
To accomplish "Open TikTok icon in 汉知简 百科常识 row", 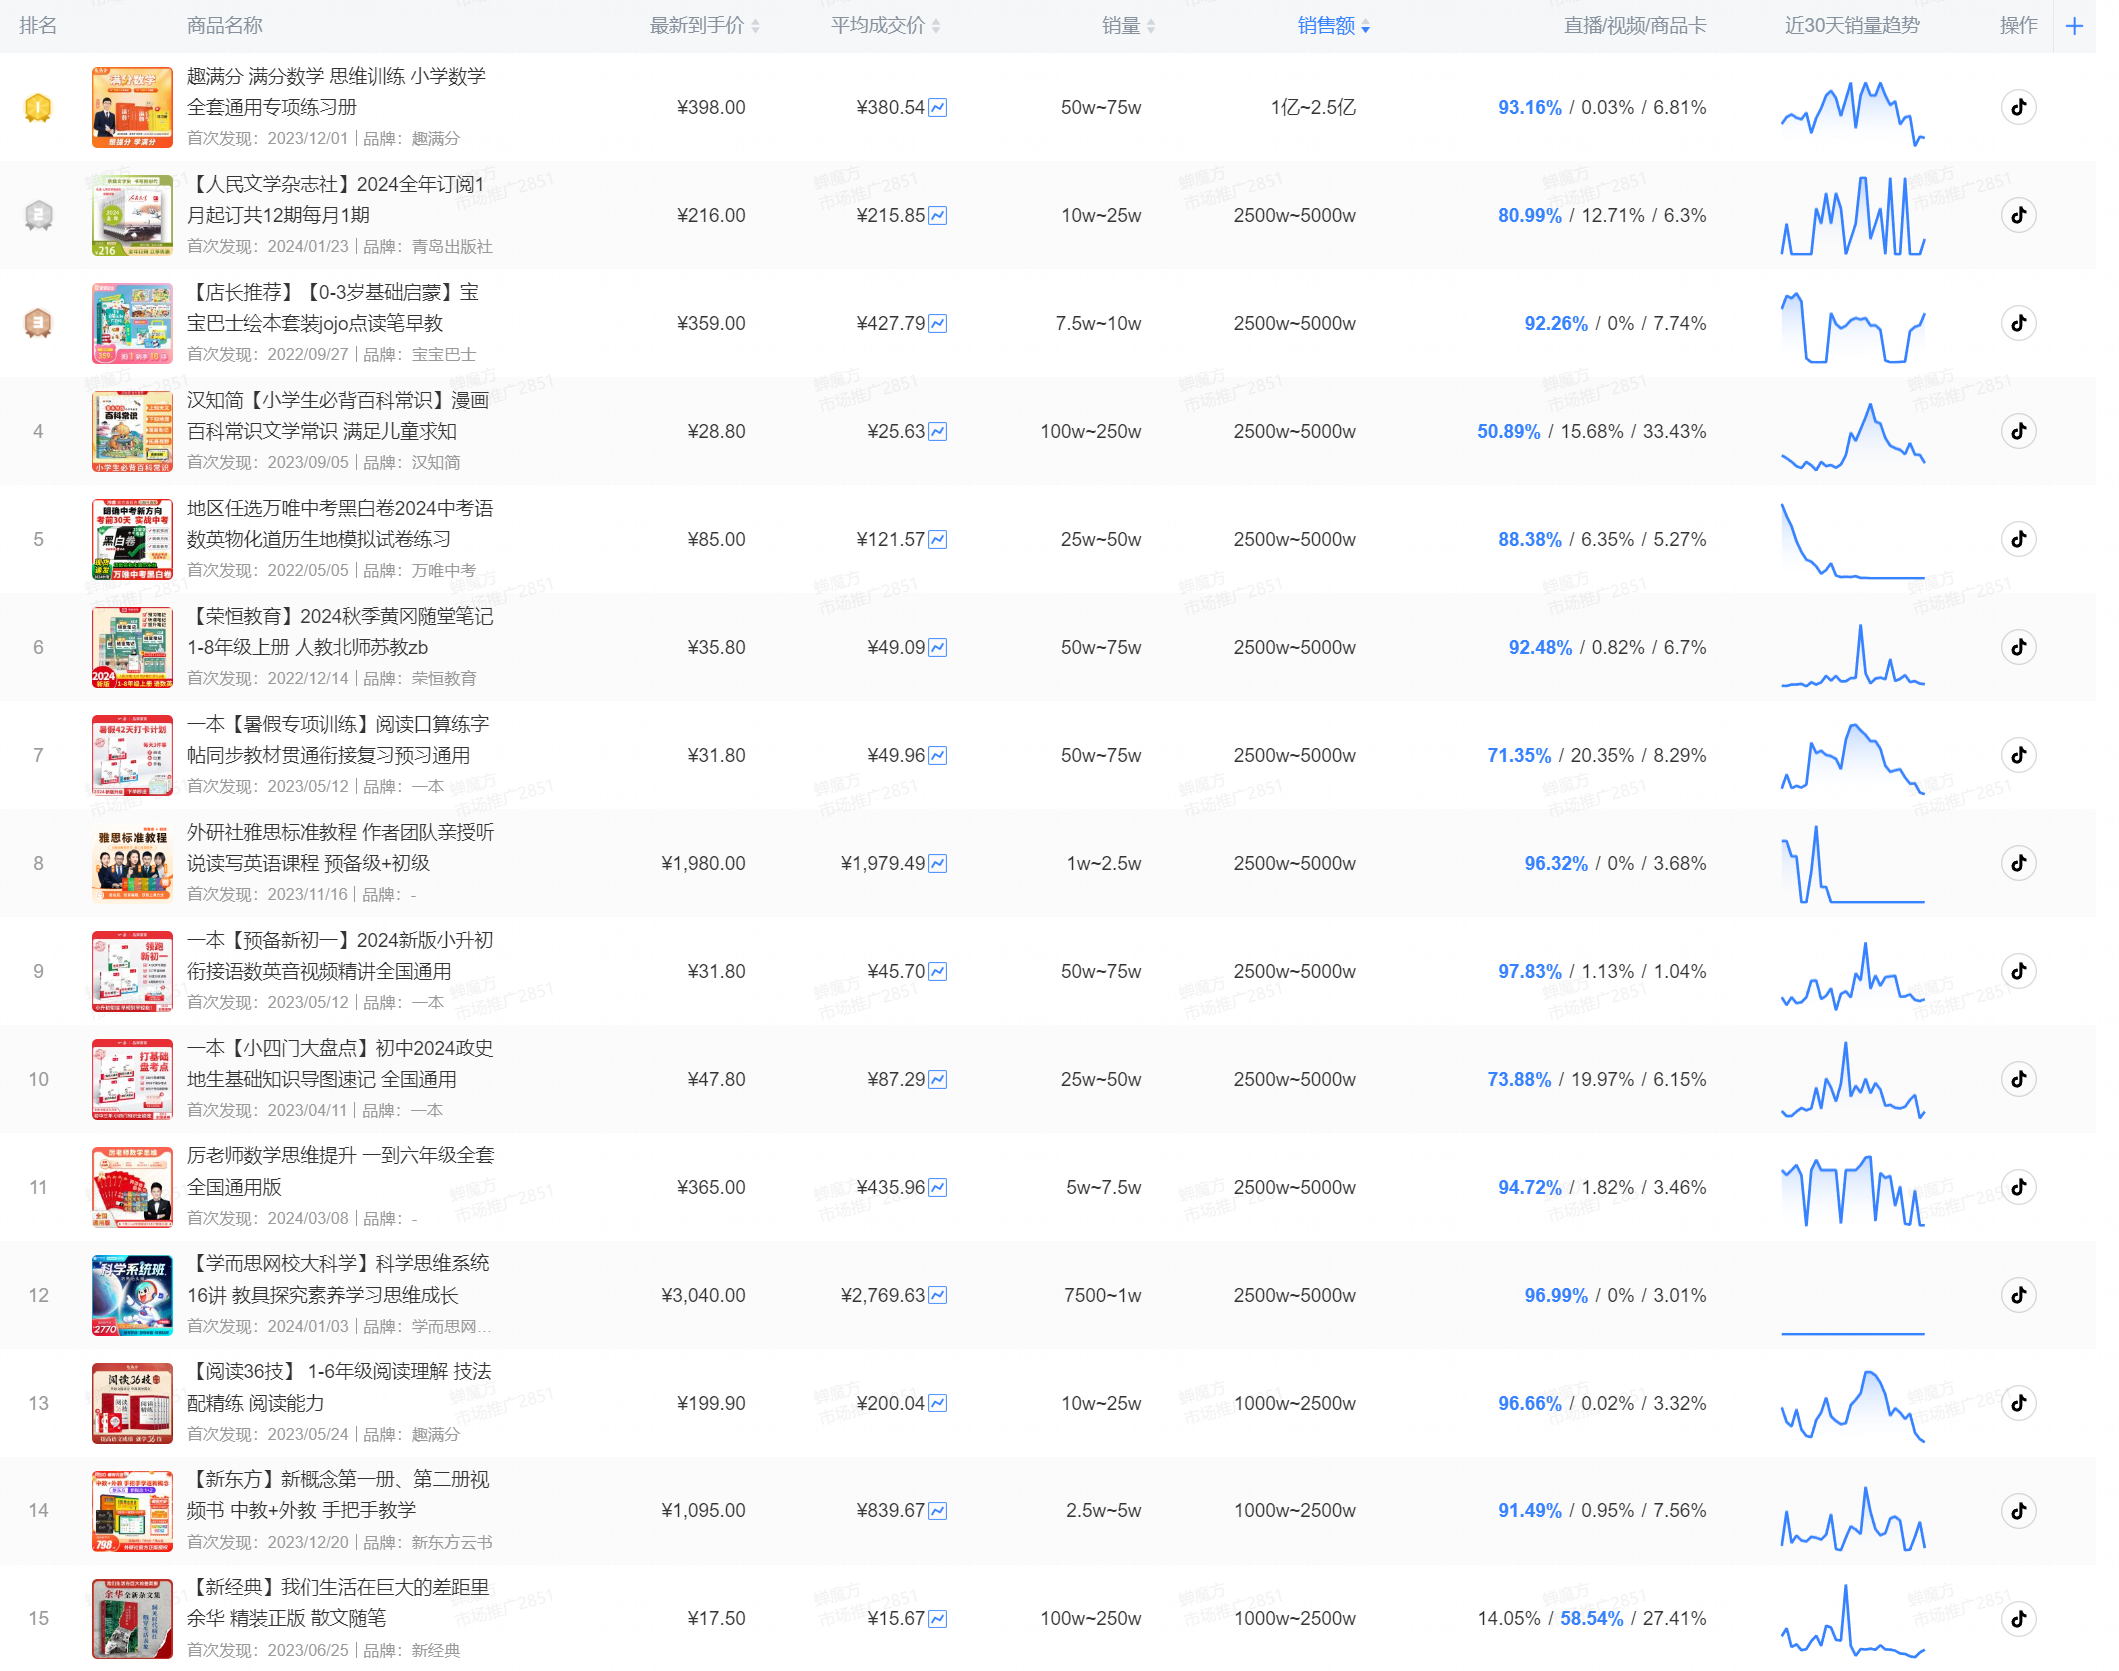I will coord(2018,431).
